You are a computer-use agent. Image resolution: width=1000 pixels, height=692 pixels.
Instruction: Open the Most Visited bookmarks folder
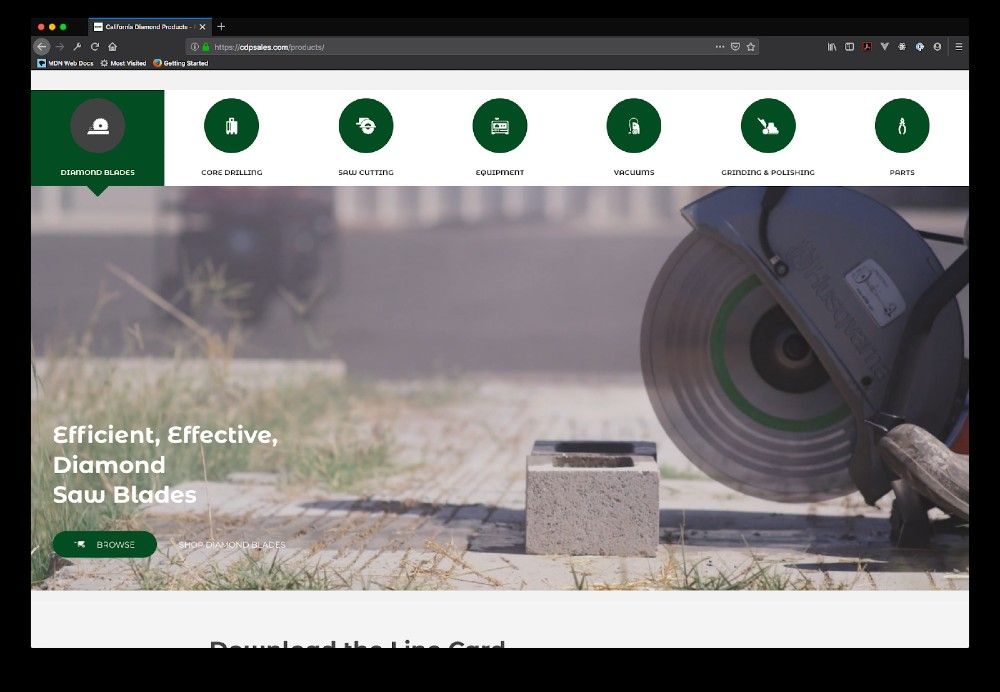click(123, 63)
